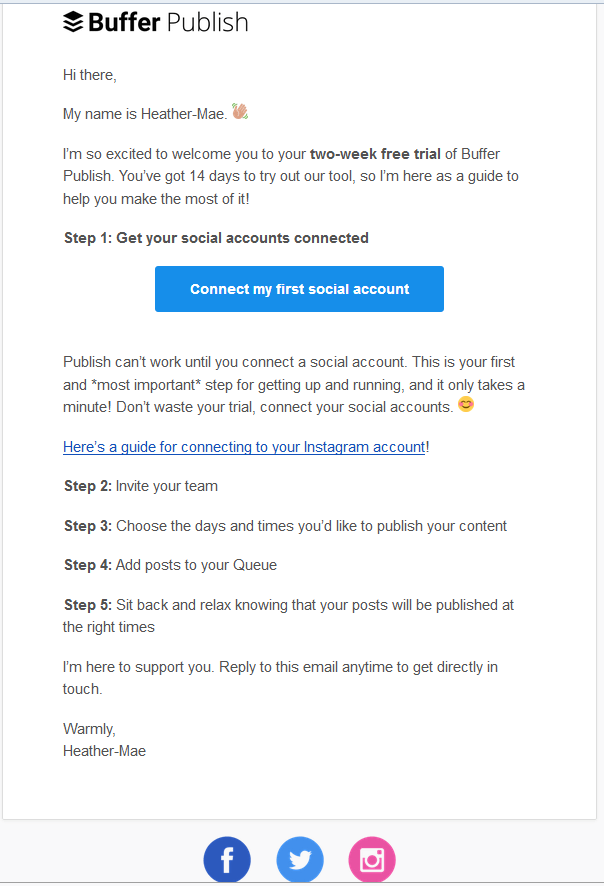Click the Warmly closing text

(x=89, y=729)
